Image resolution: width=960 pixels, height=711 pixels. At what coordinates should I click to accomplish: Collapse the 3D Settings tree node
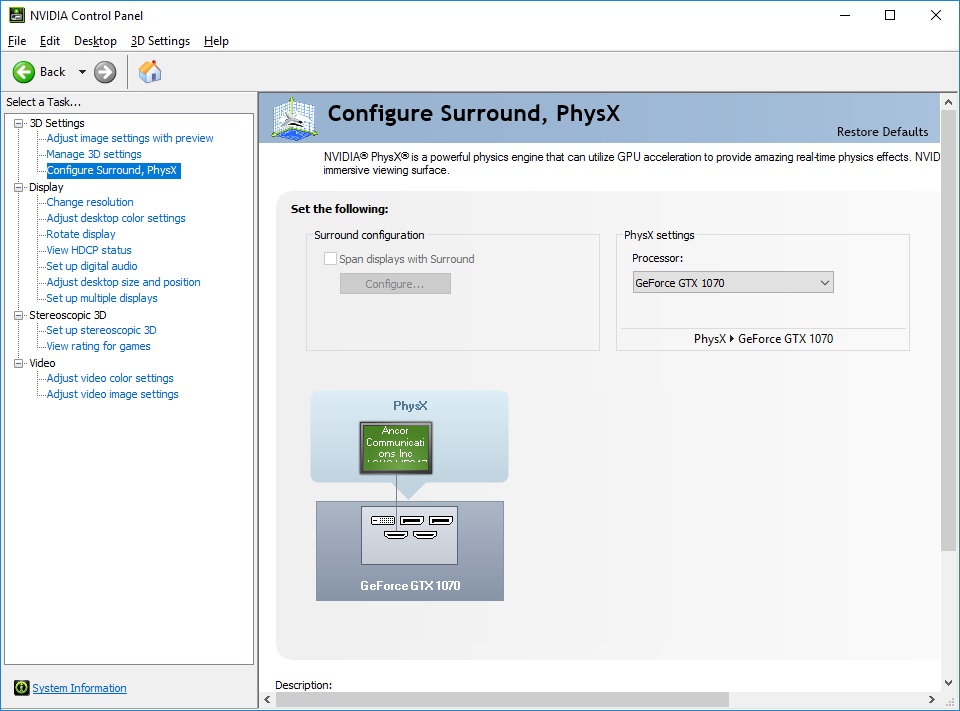click(x=18, y=123)
